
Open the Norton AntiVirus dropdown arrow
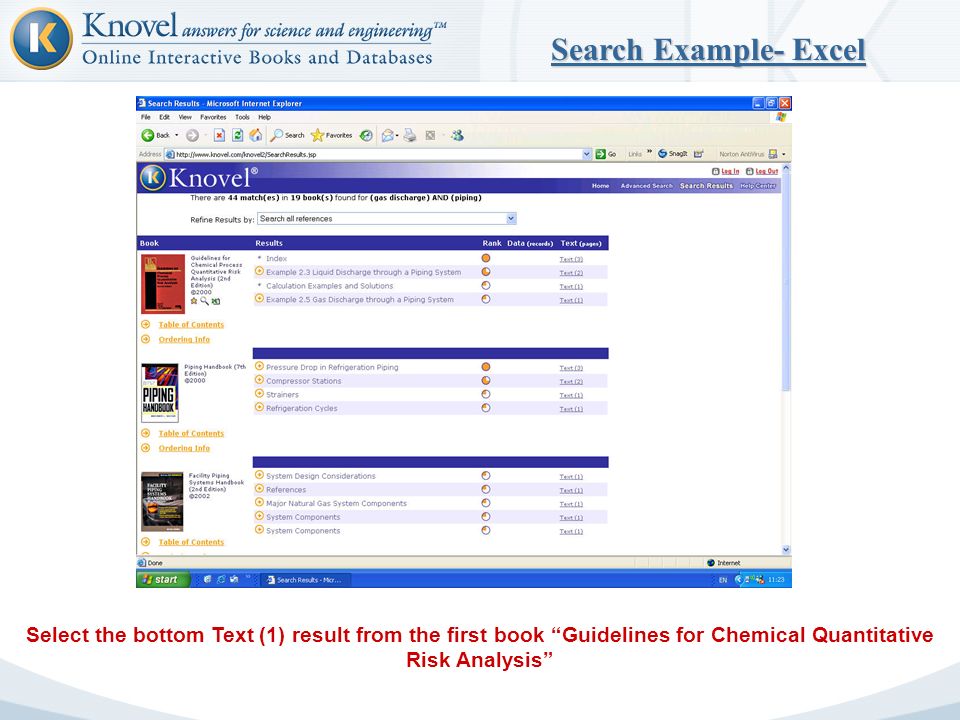tap(784, 154)
